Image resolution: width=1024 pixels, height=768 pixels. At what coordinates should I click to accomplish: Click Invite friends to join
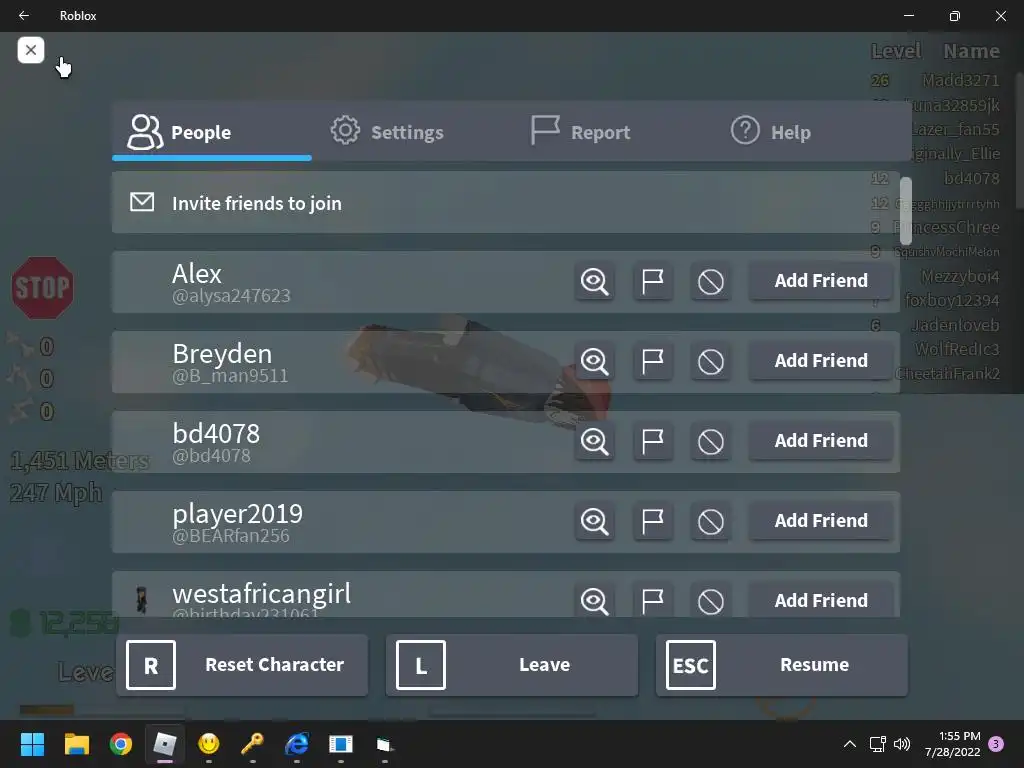tap(505, 203)
